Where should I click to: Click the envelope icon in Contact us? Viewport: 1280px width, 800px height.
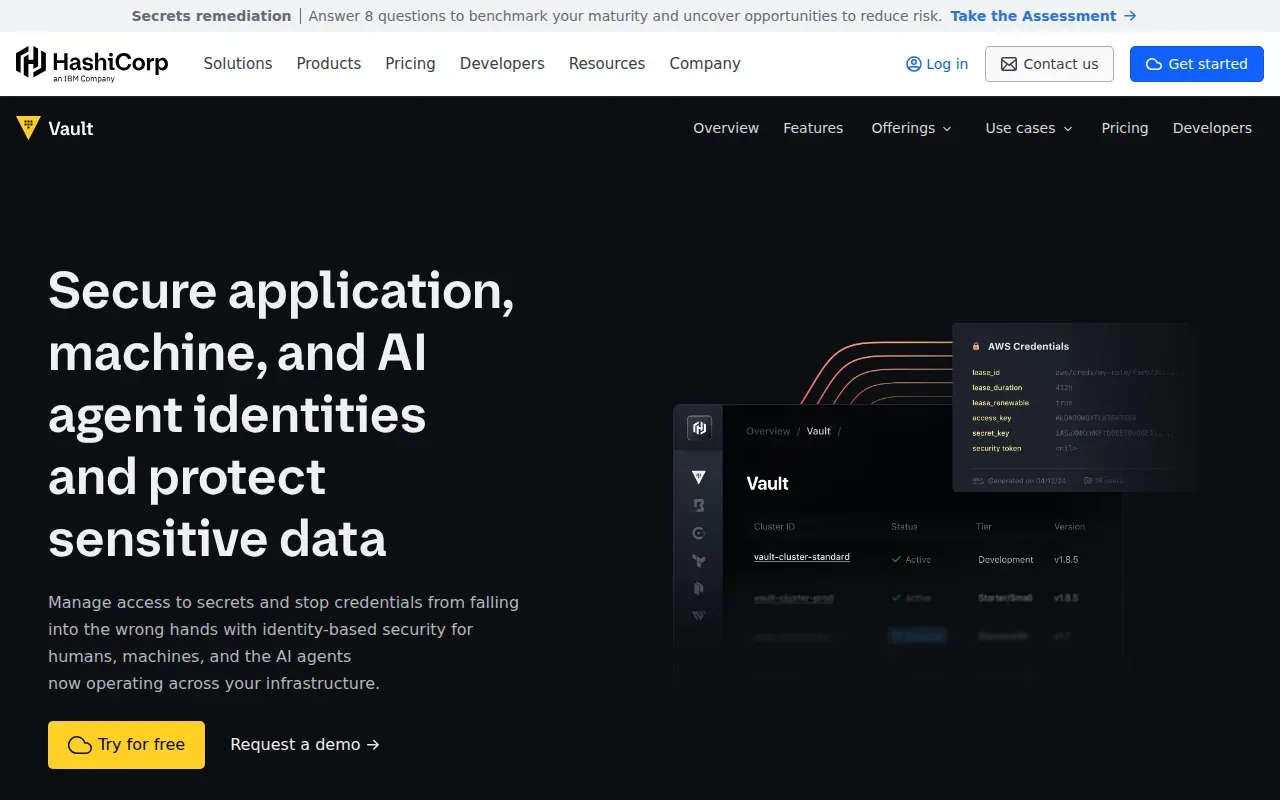(x=1009, y=64)
